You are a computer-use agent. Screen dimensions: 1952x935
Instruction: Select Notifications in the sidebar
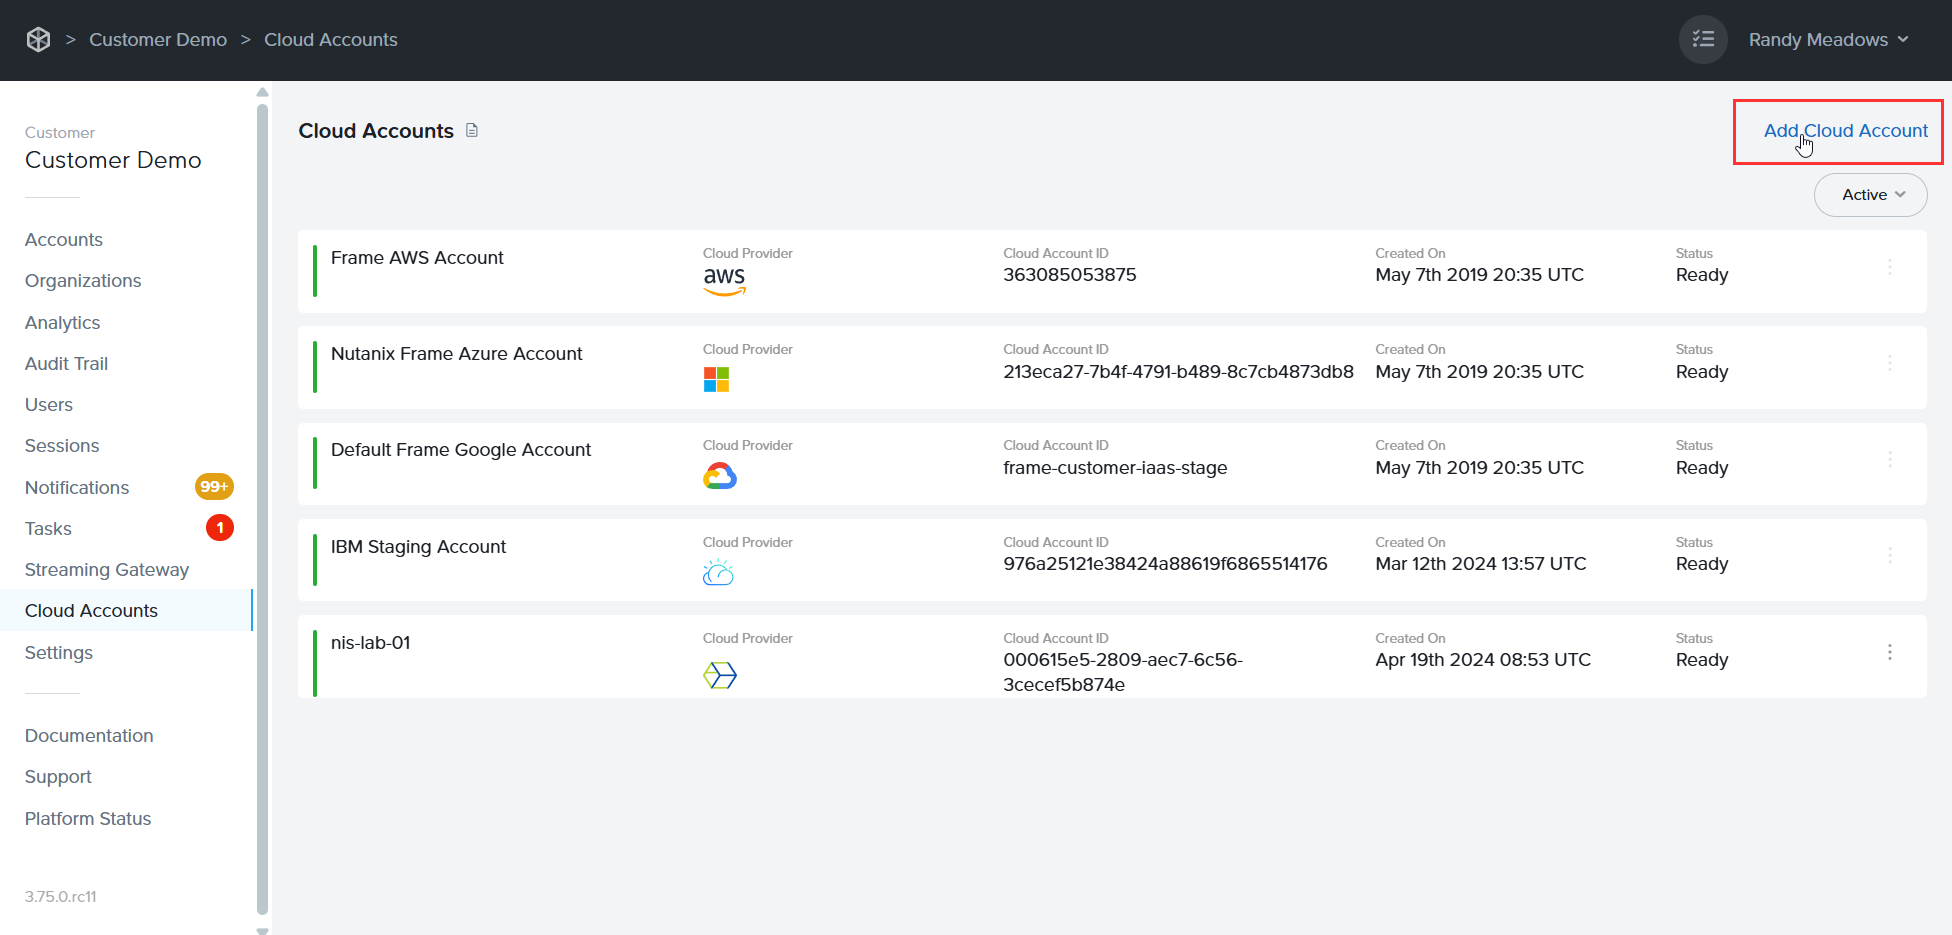76,487
